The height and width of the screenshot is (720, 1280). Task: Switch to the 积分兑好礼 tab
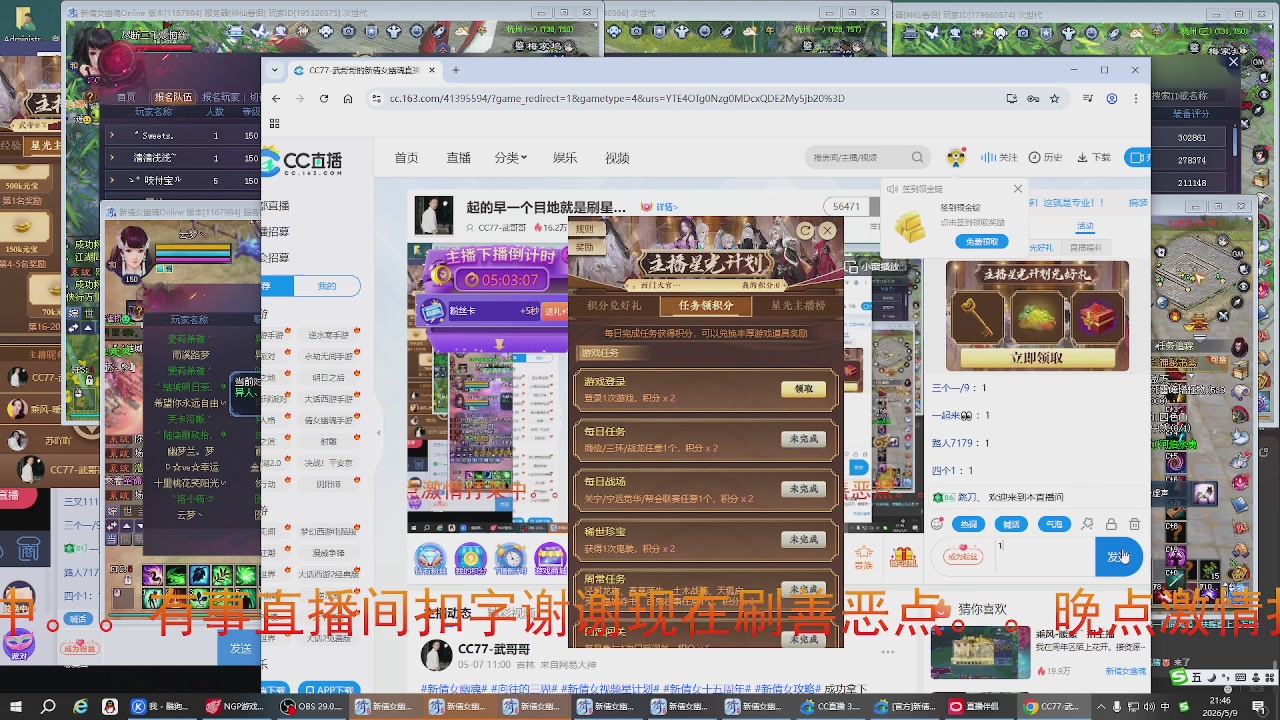[614, 306]
